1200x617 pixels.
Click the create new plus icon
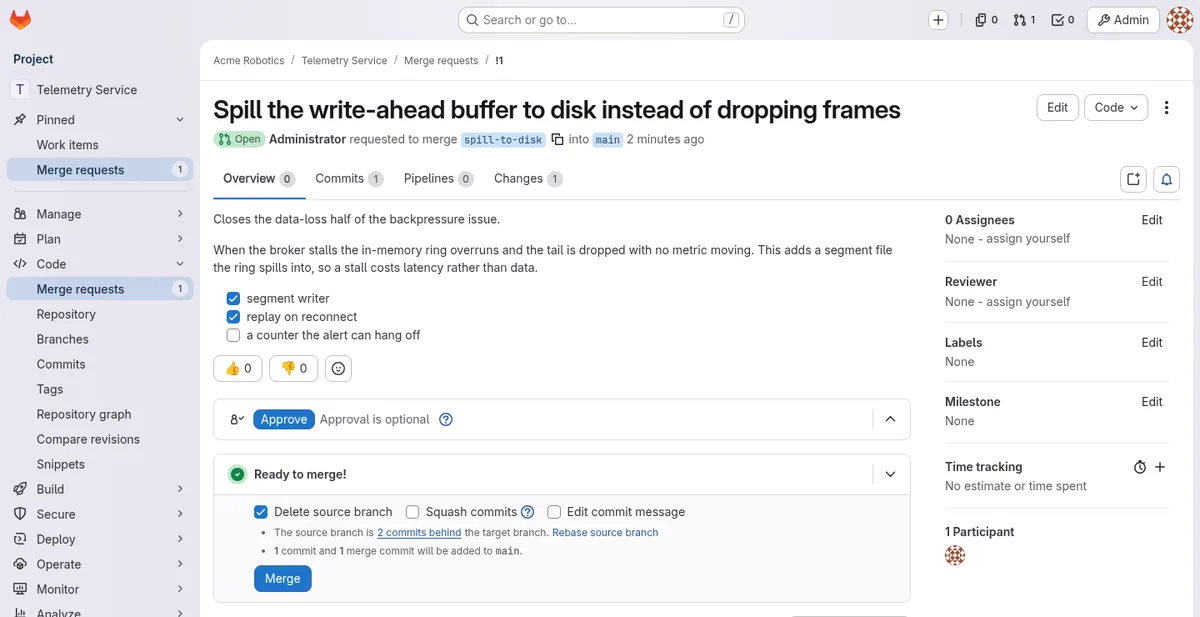coord(938,20)
